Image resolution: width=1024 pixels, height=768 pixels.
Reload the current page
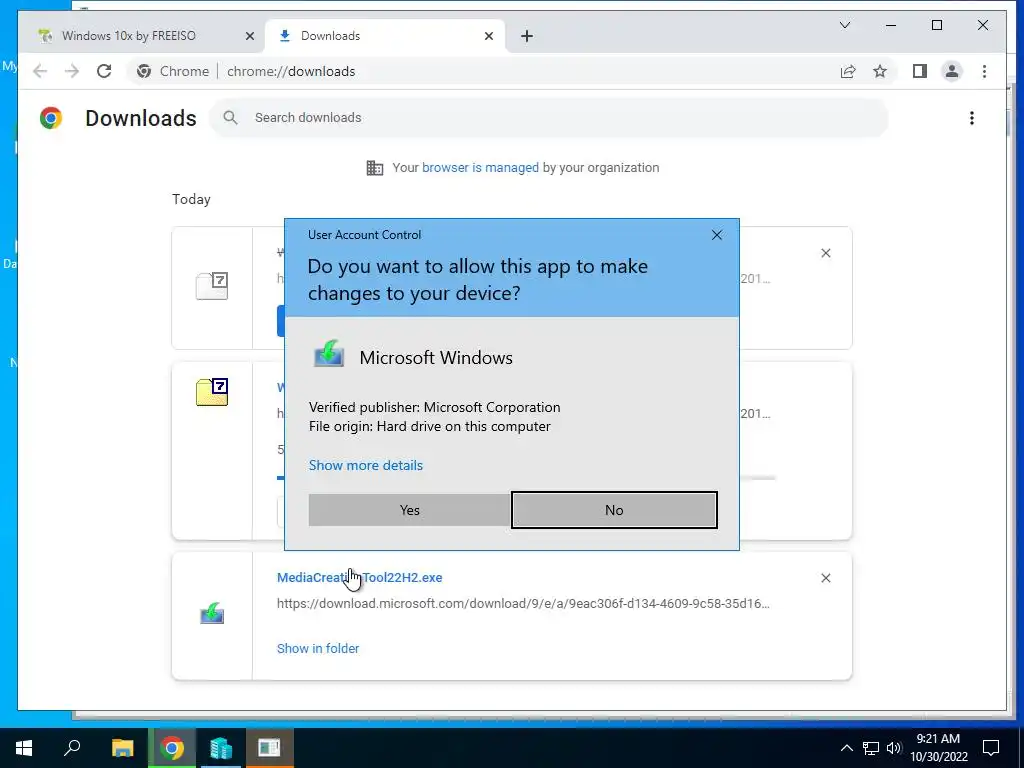(104, 71)
